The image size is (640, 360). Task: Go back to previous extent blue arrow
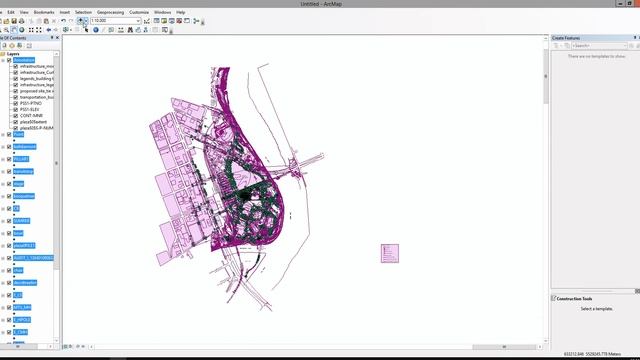(49, 30)
